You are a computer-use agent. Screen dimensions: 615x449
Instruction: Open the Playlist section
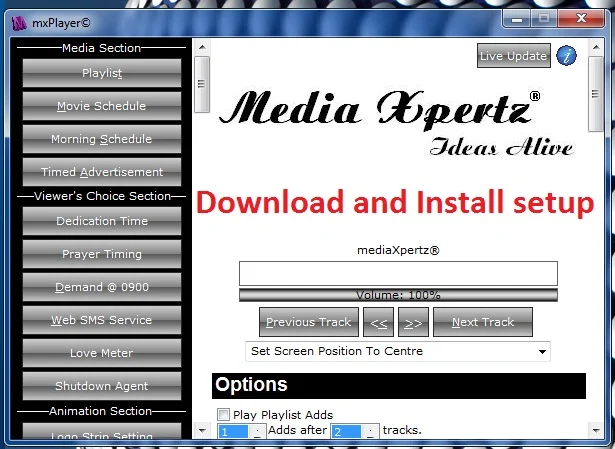click(102, 73)
